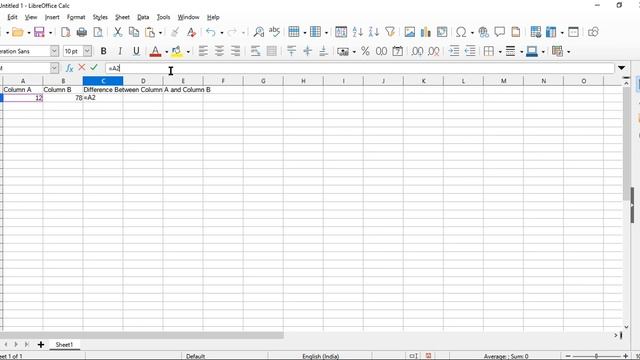The height and width of the screenshot is (360, 640).
Task: Open the font size dropdown
Action: pyautogui.click(x=87, y=51)
